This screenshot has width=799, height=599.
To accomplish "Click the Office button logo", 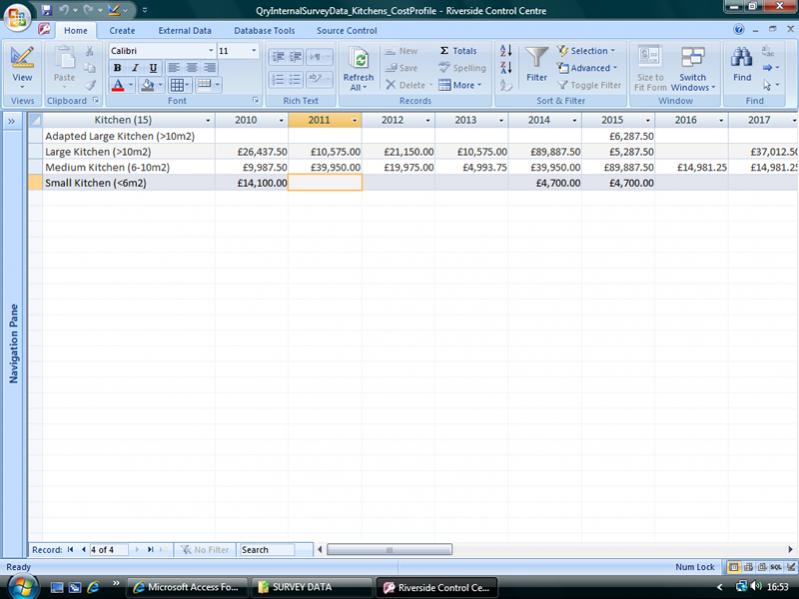I will tap(17, 17).
